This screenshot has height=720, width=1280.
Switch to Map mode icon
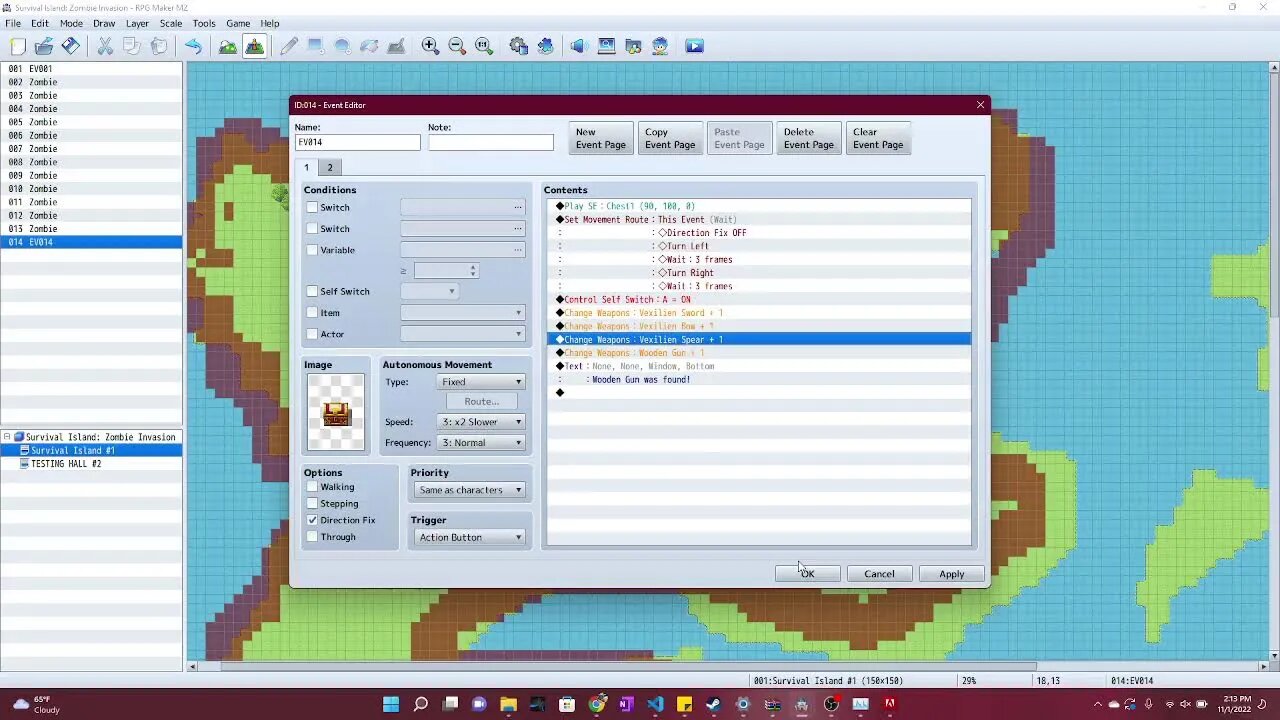click(228, 46)
